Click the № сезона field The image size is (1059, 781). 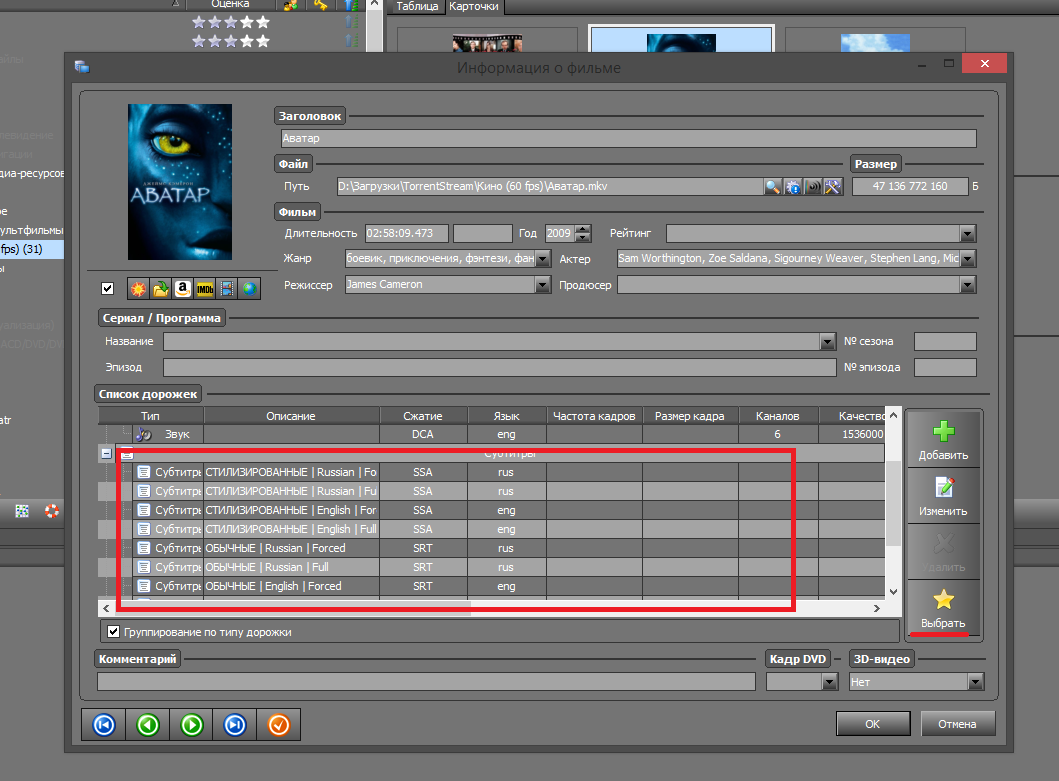tap(945, 342)
